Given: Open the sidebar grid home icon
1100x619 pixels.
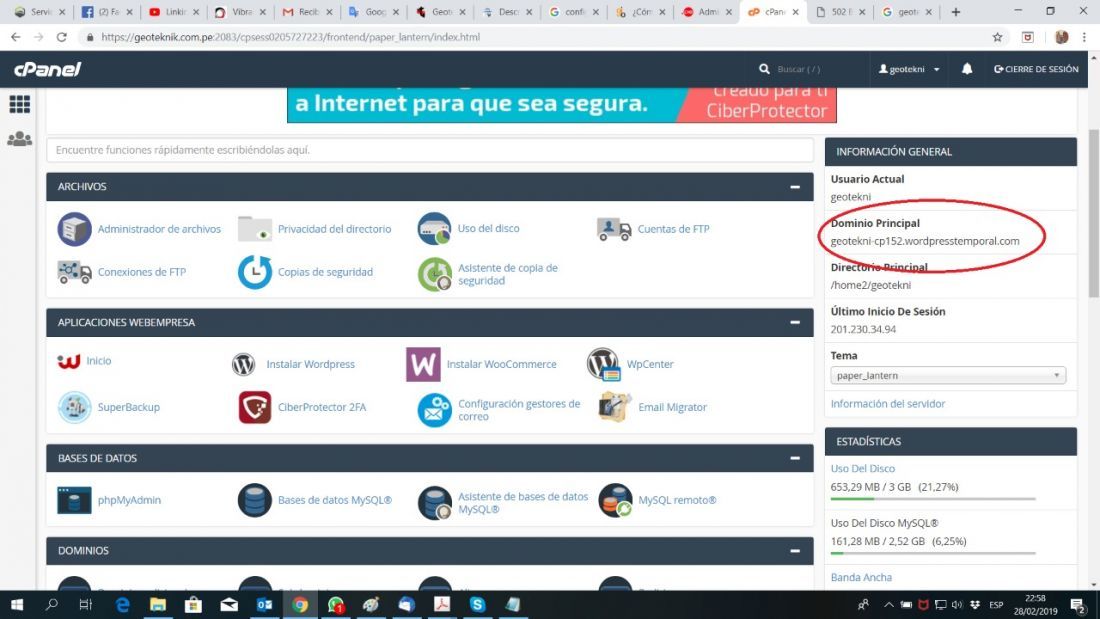Looking at the screenshot, I should click(20, 104).
